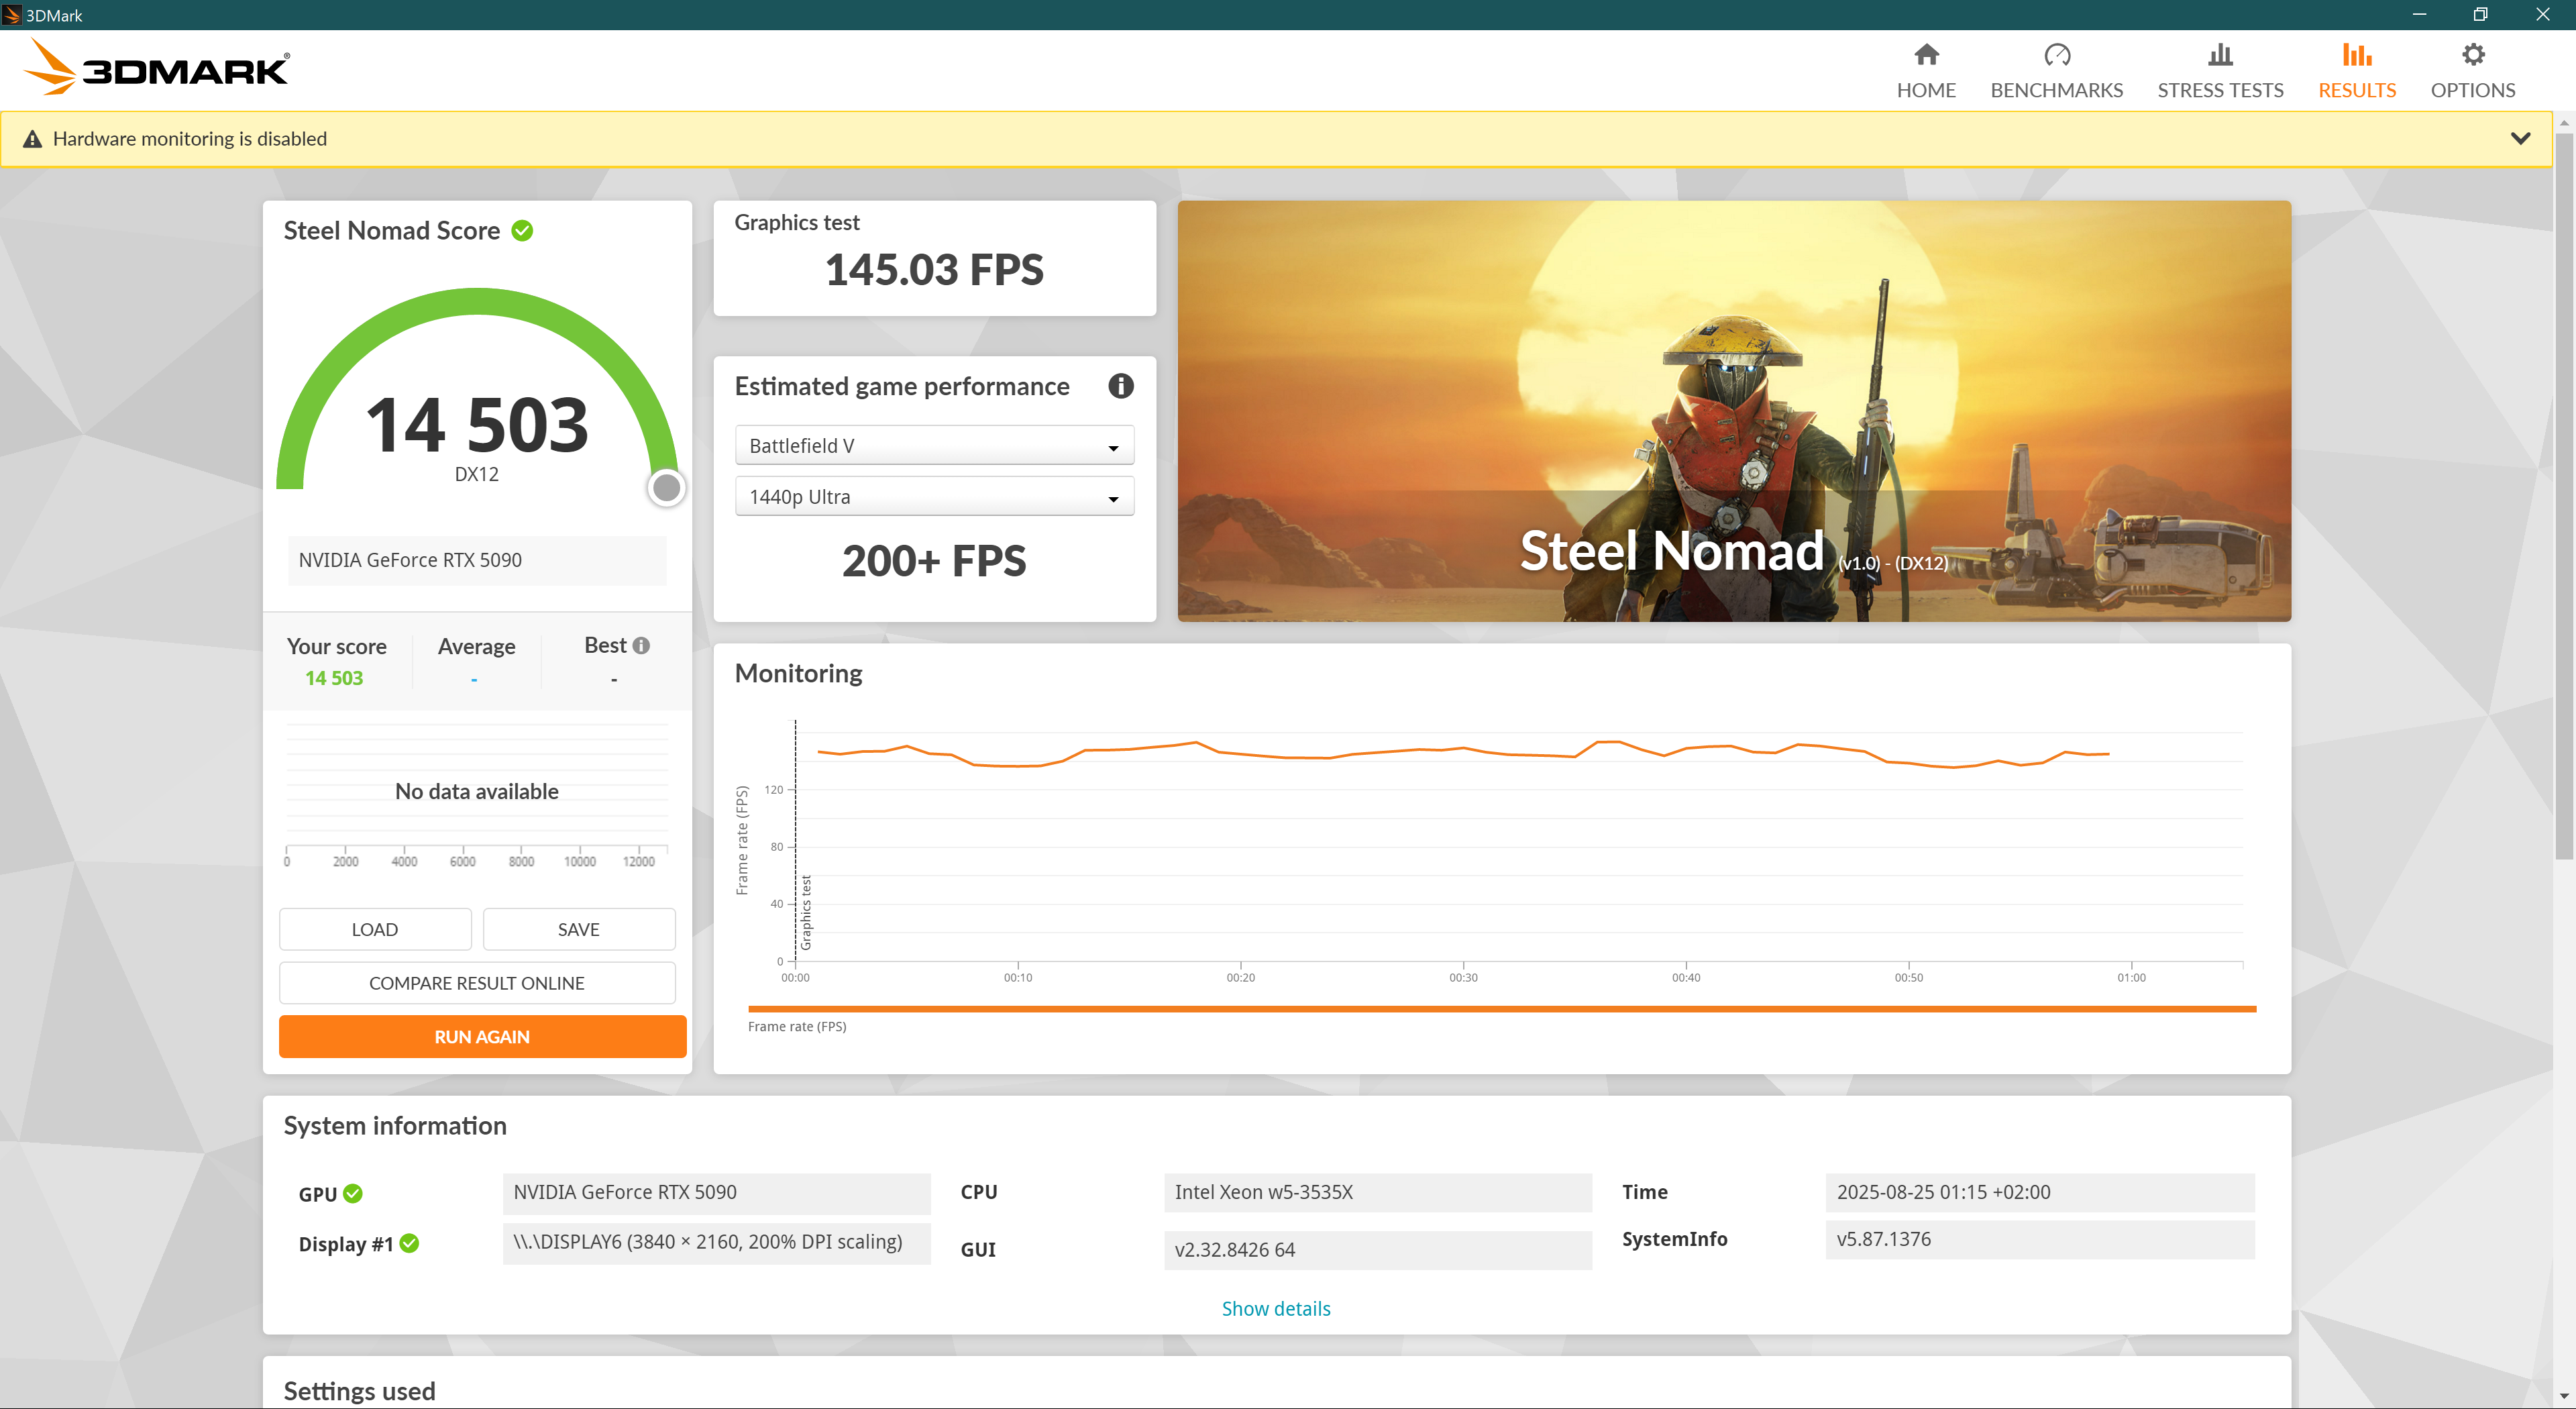Click the Show details link
Image resolution: width=2576 pixels, height=1409 pixels.
[1276, 1309]
